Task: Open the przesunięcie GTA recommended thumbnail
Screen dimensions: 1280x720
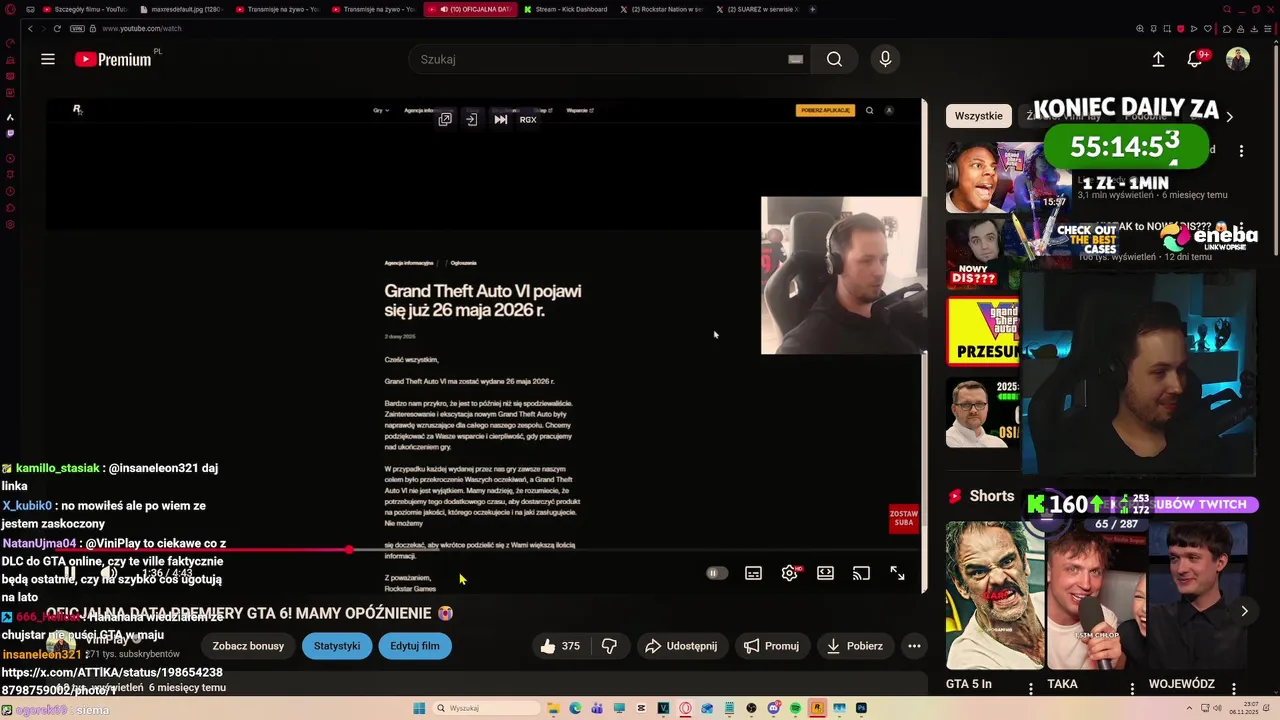Action: [983, 331]
